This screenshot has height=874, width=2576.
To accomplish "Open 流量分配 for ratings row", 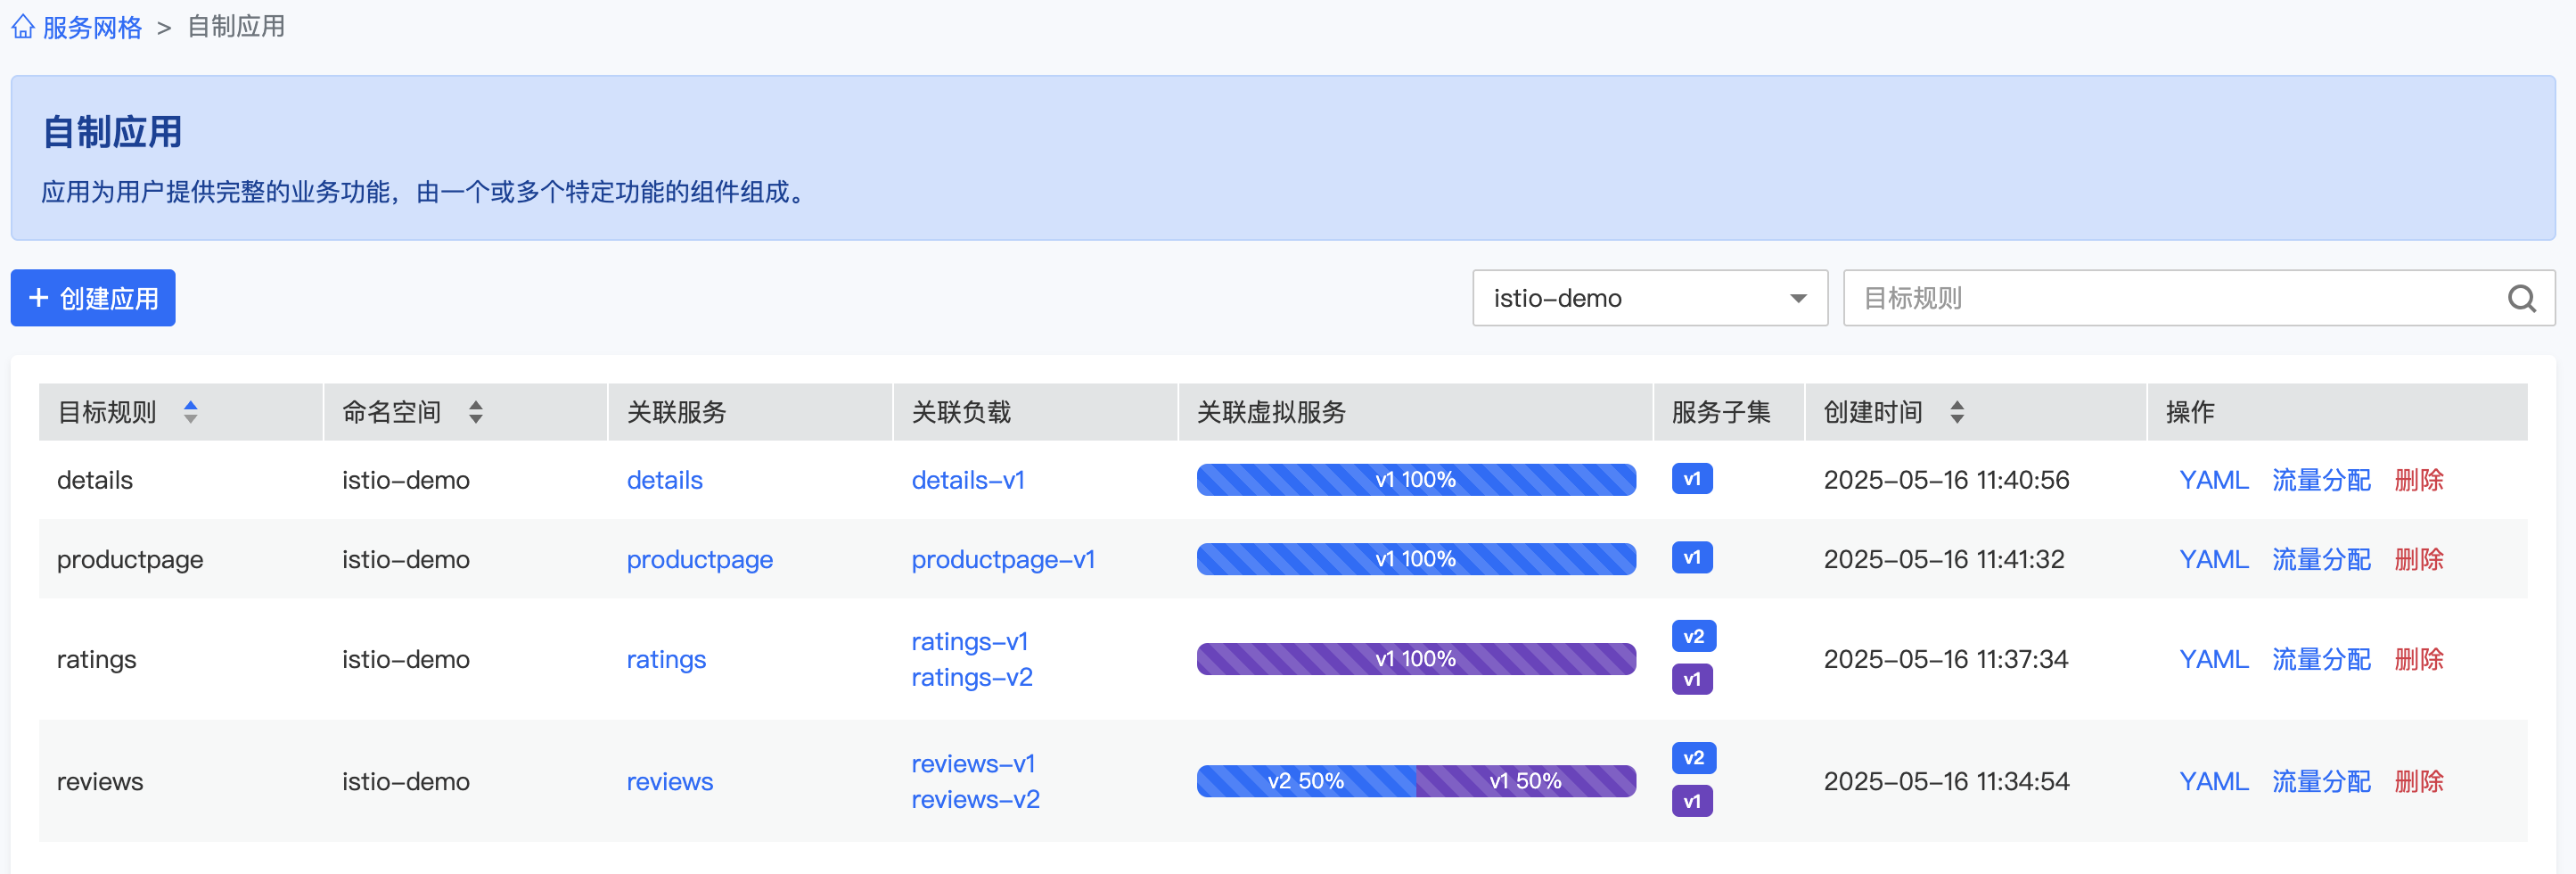I will [2321, 659].
